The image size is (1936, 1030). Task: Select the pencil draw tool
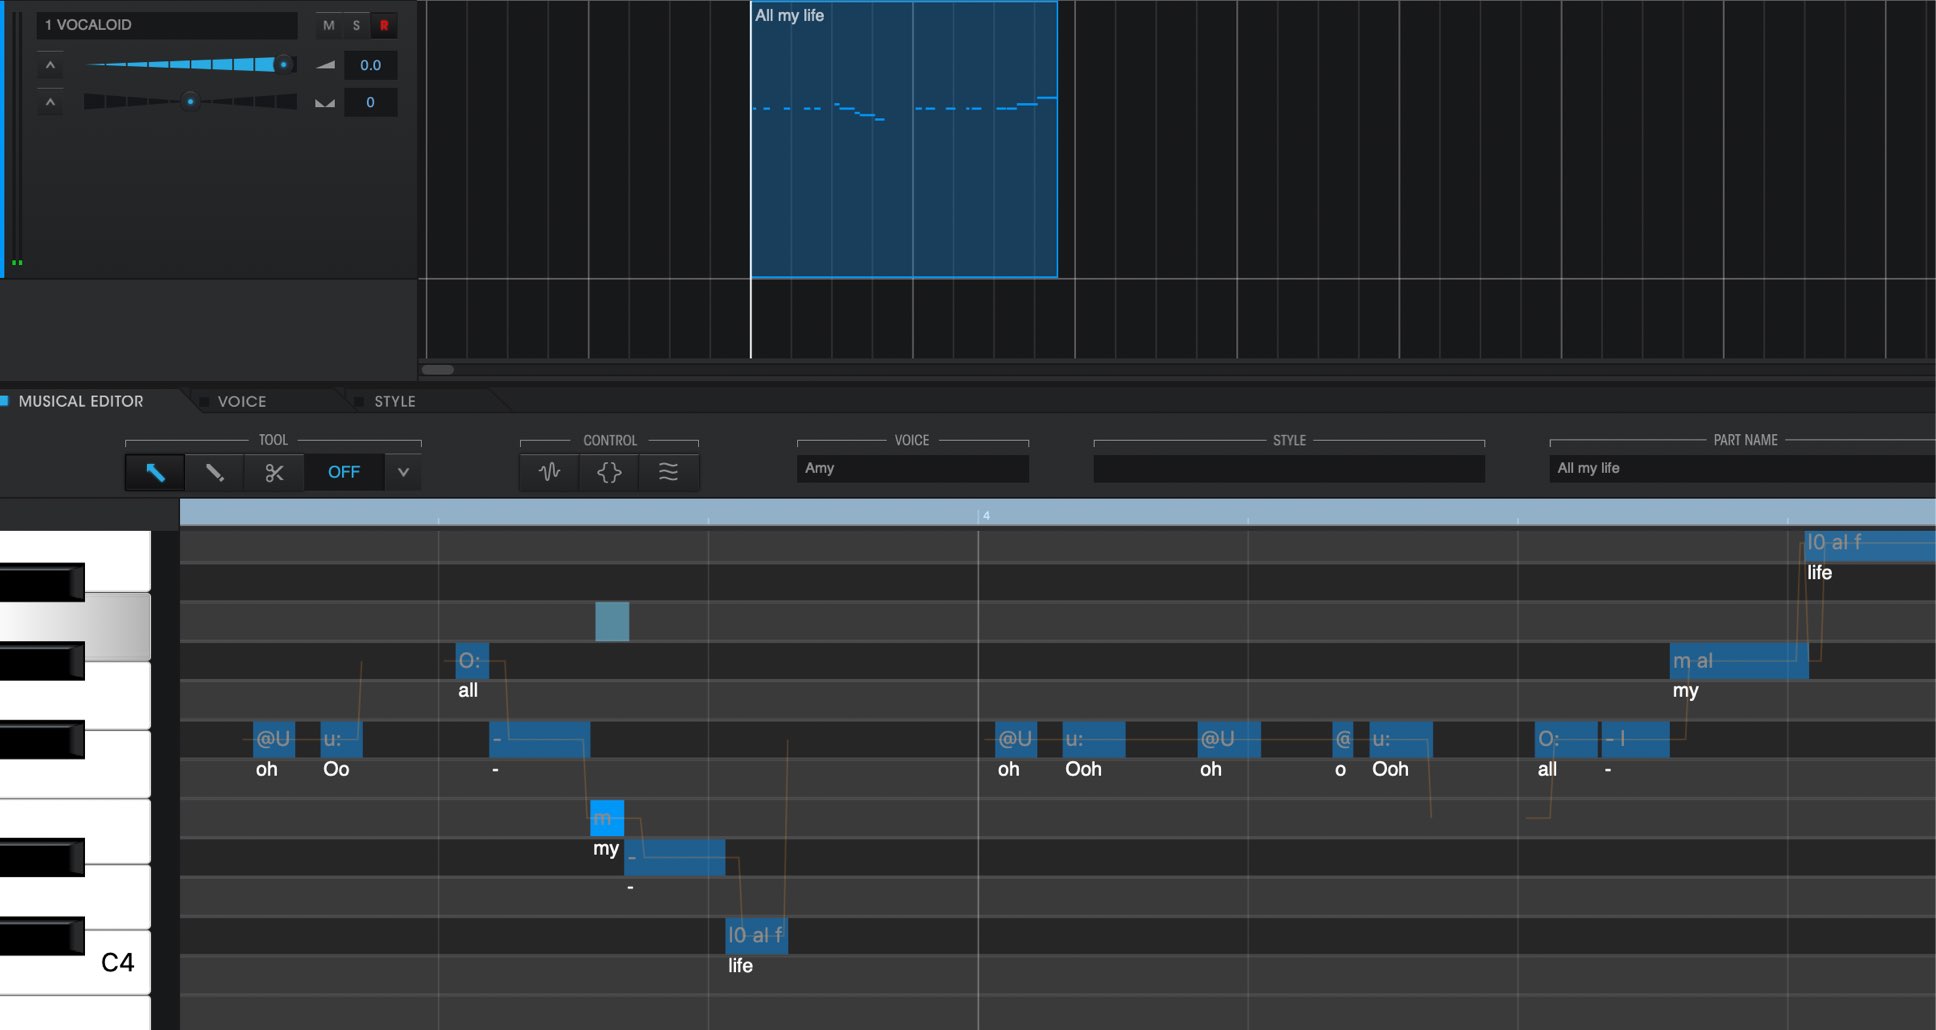[214, 472]
